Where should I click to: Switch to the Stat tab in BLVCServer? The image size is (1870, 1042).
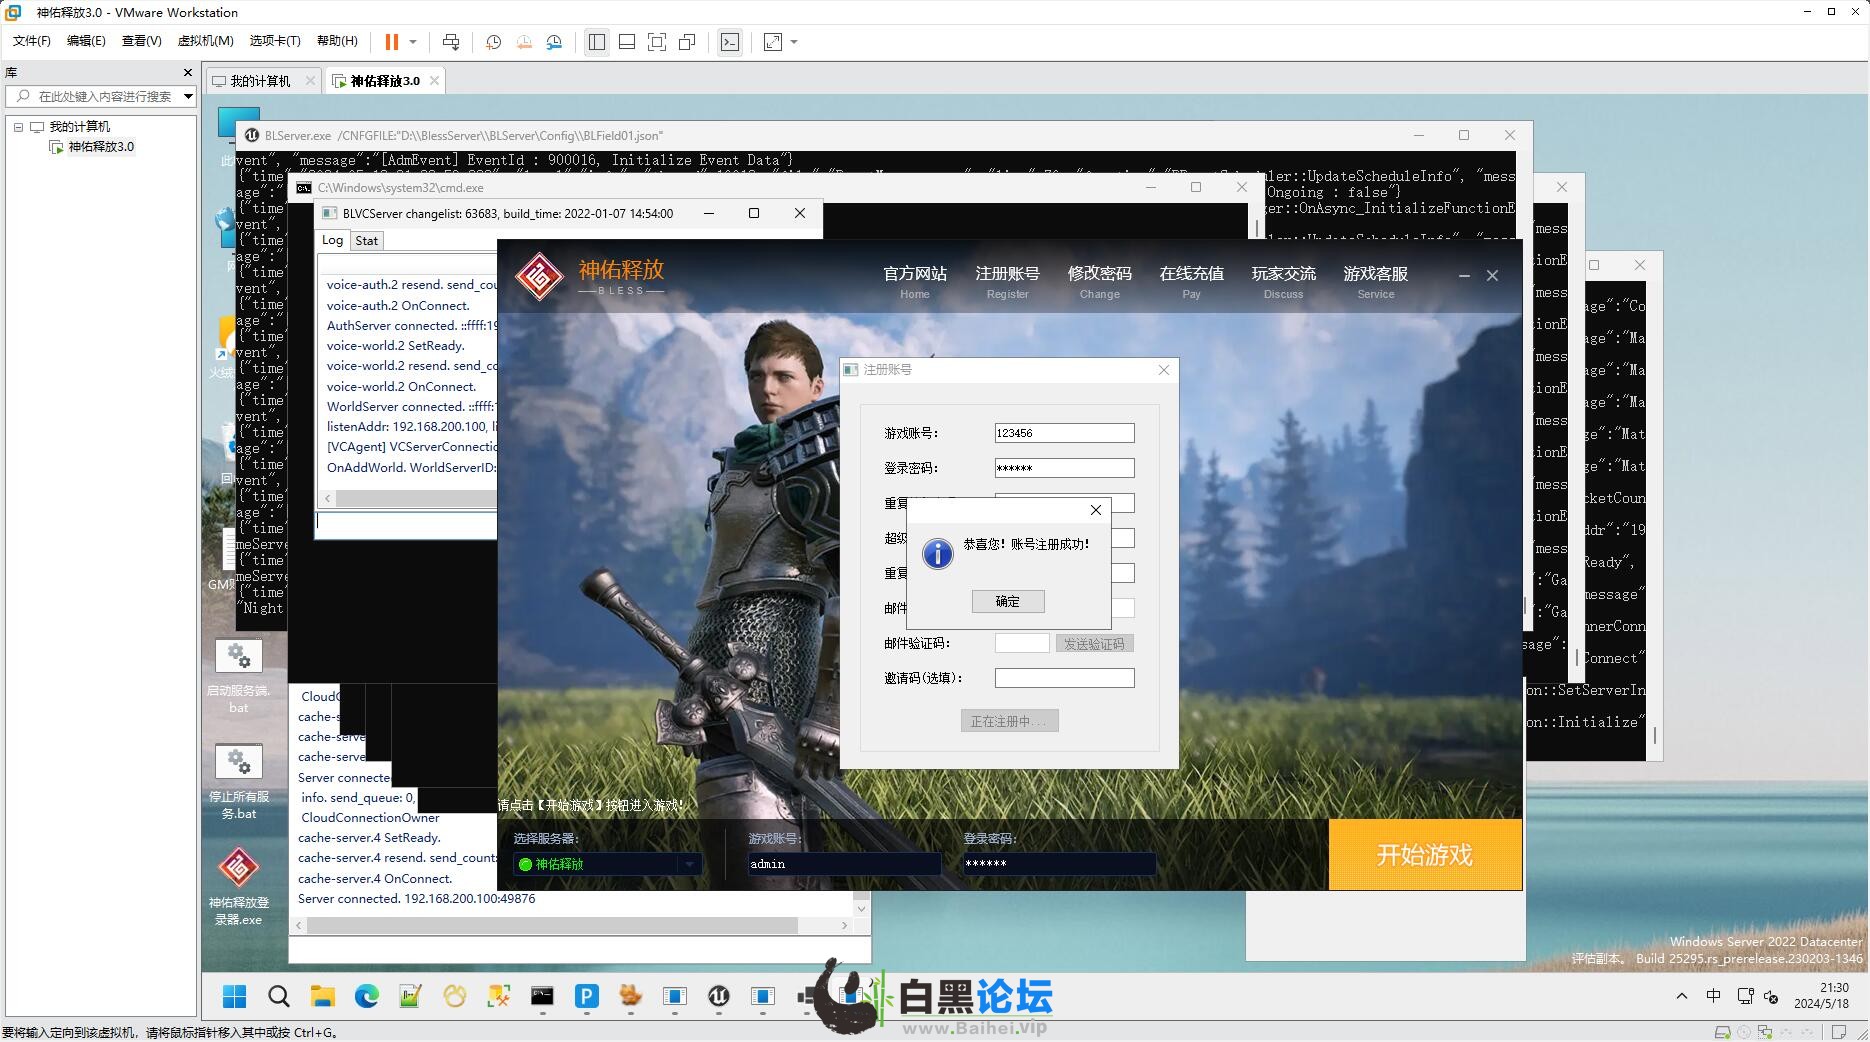pos(366,241)
